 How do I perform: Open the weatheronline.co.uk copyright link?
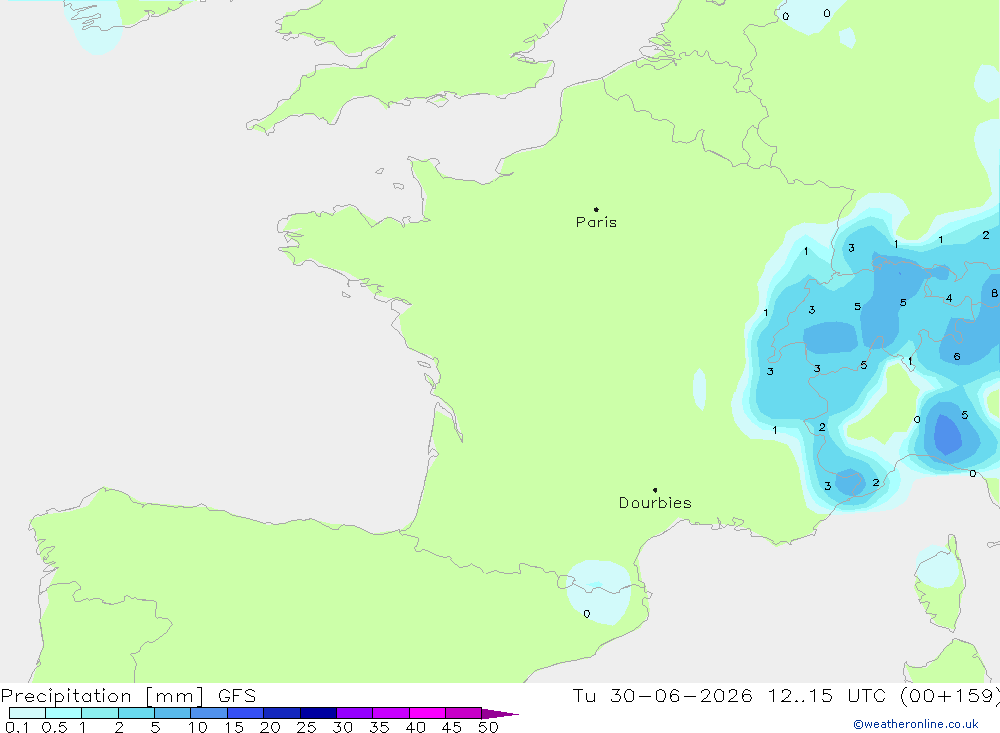(916, 724)
